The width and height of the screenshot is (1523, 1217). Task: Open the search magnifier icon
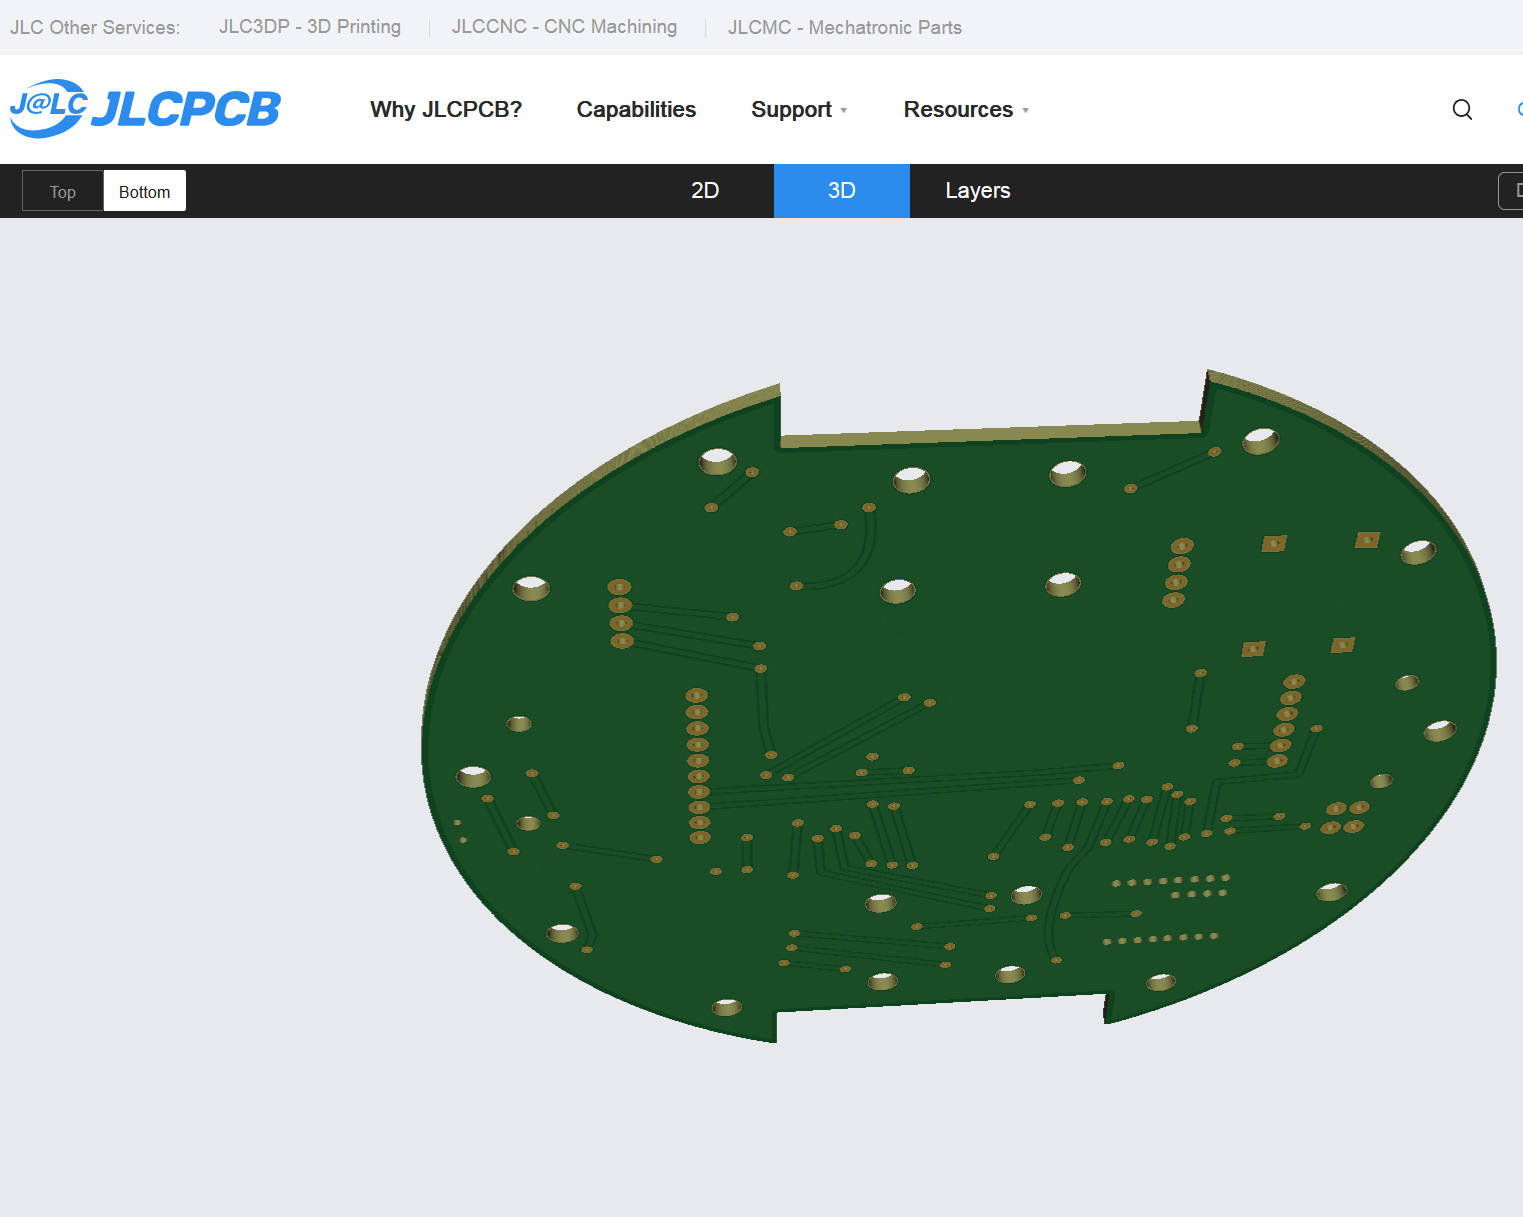point(1462,110)
